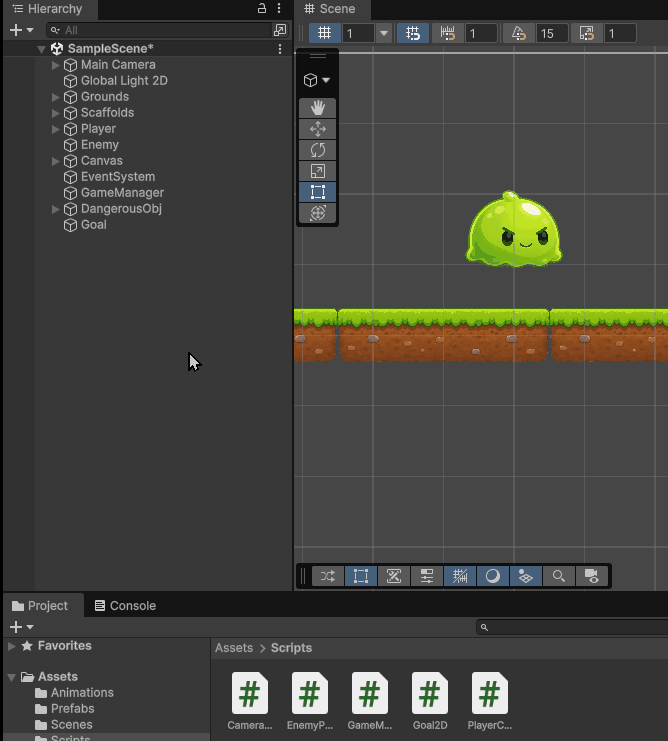
Task: Click the Project plus create button
Action: click(21, 627)
